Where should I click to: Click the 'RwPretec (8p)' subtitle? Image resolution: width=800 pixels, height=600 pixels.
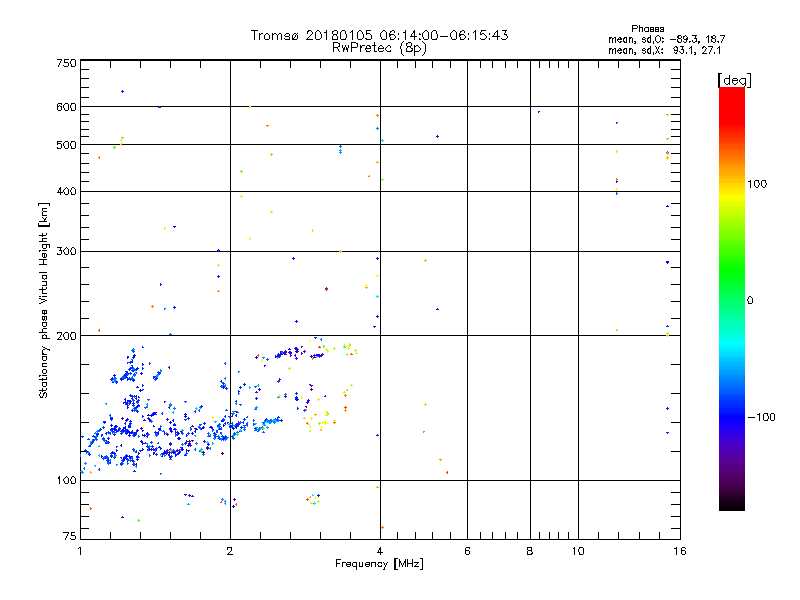coord(379,48)
